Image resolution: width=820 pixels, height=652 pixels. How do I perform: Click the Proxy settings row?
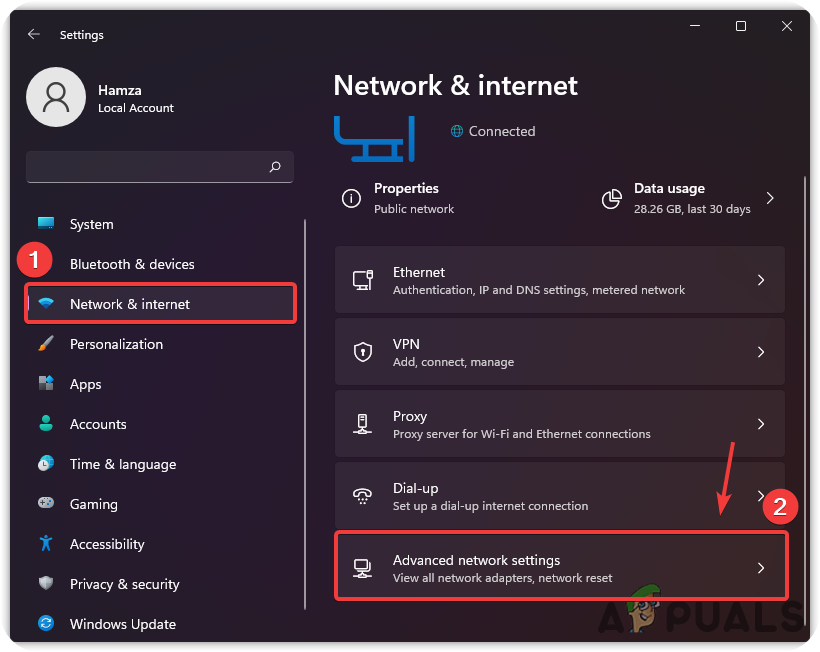(x=560, y=424)
